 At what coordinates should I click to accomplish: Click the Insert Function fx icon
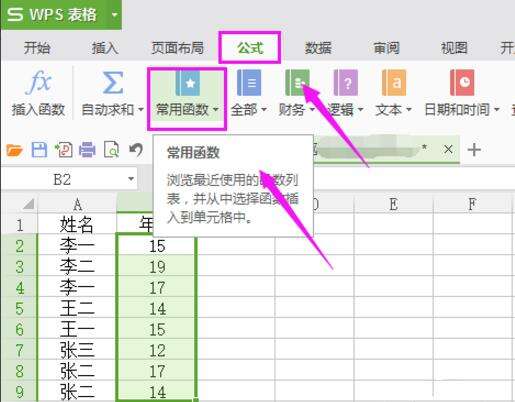38,81
